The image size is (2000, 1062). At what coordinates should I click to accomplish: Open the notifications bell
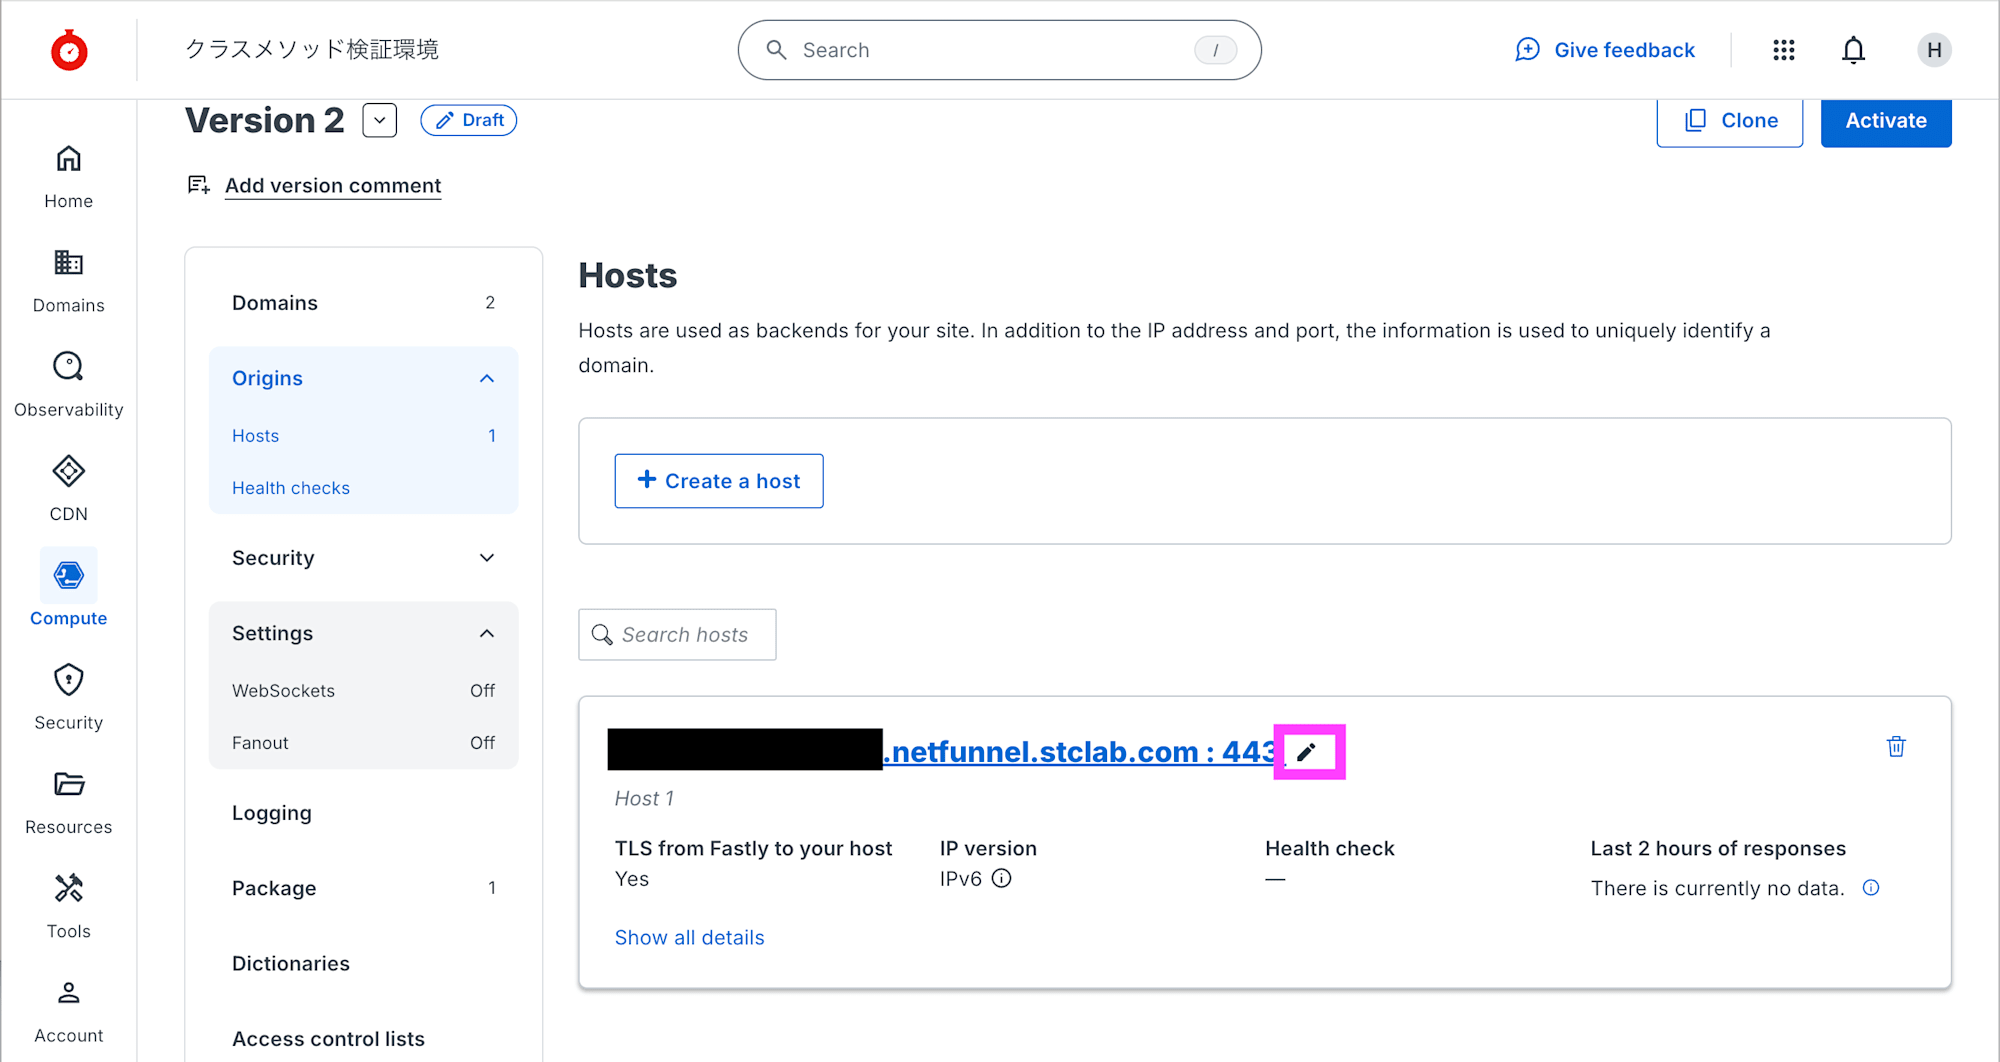click(1853, 50)
